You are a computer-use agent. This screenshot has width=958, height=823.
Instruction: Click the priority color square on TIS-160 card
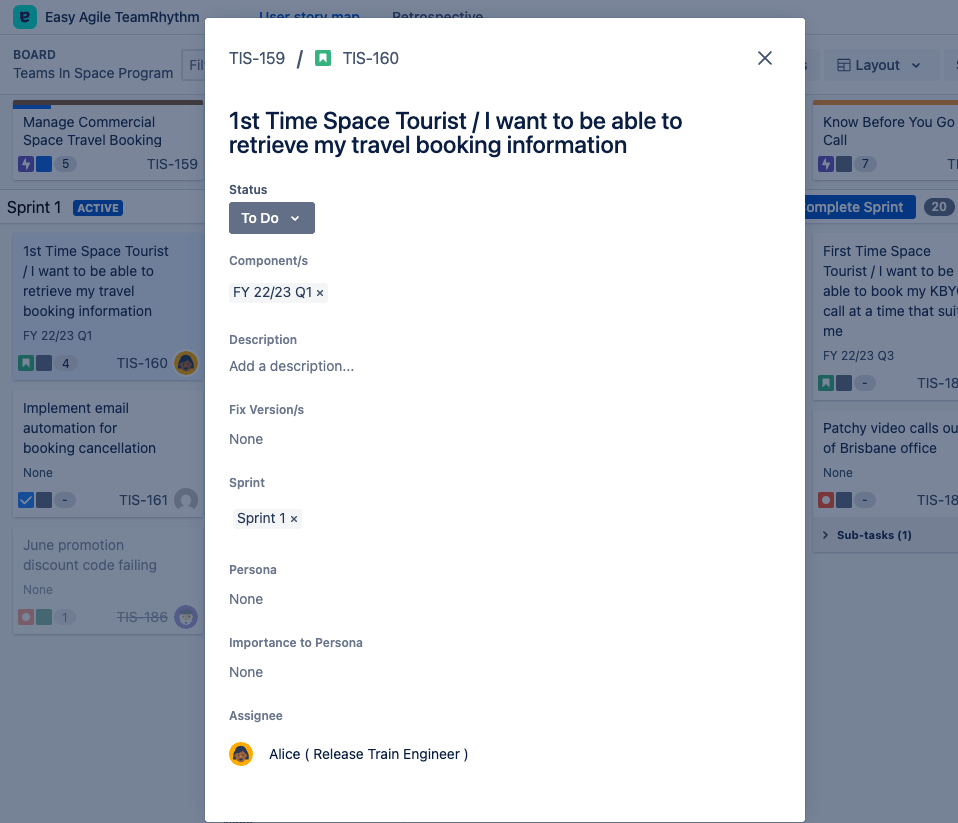pos(44,363)
